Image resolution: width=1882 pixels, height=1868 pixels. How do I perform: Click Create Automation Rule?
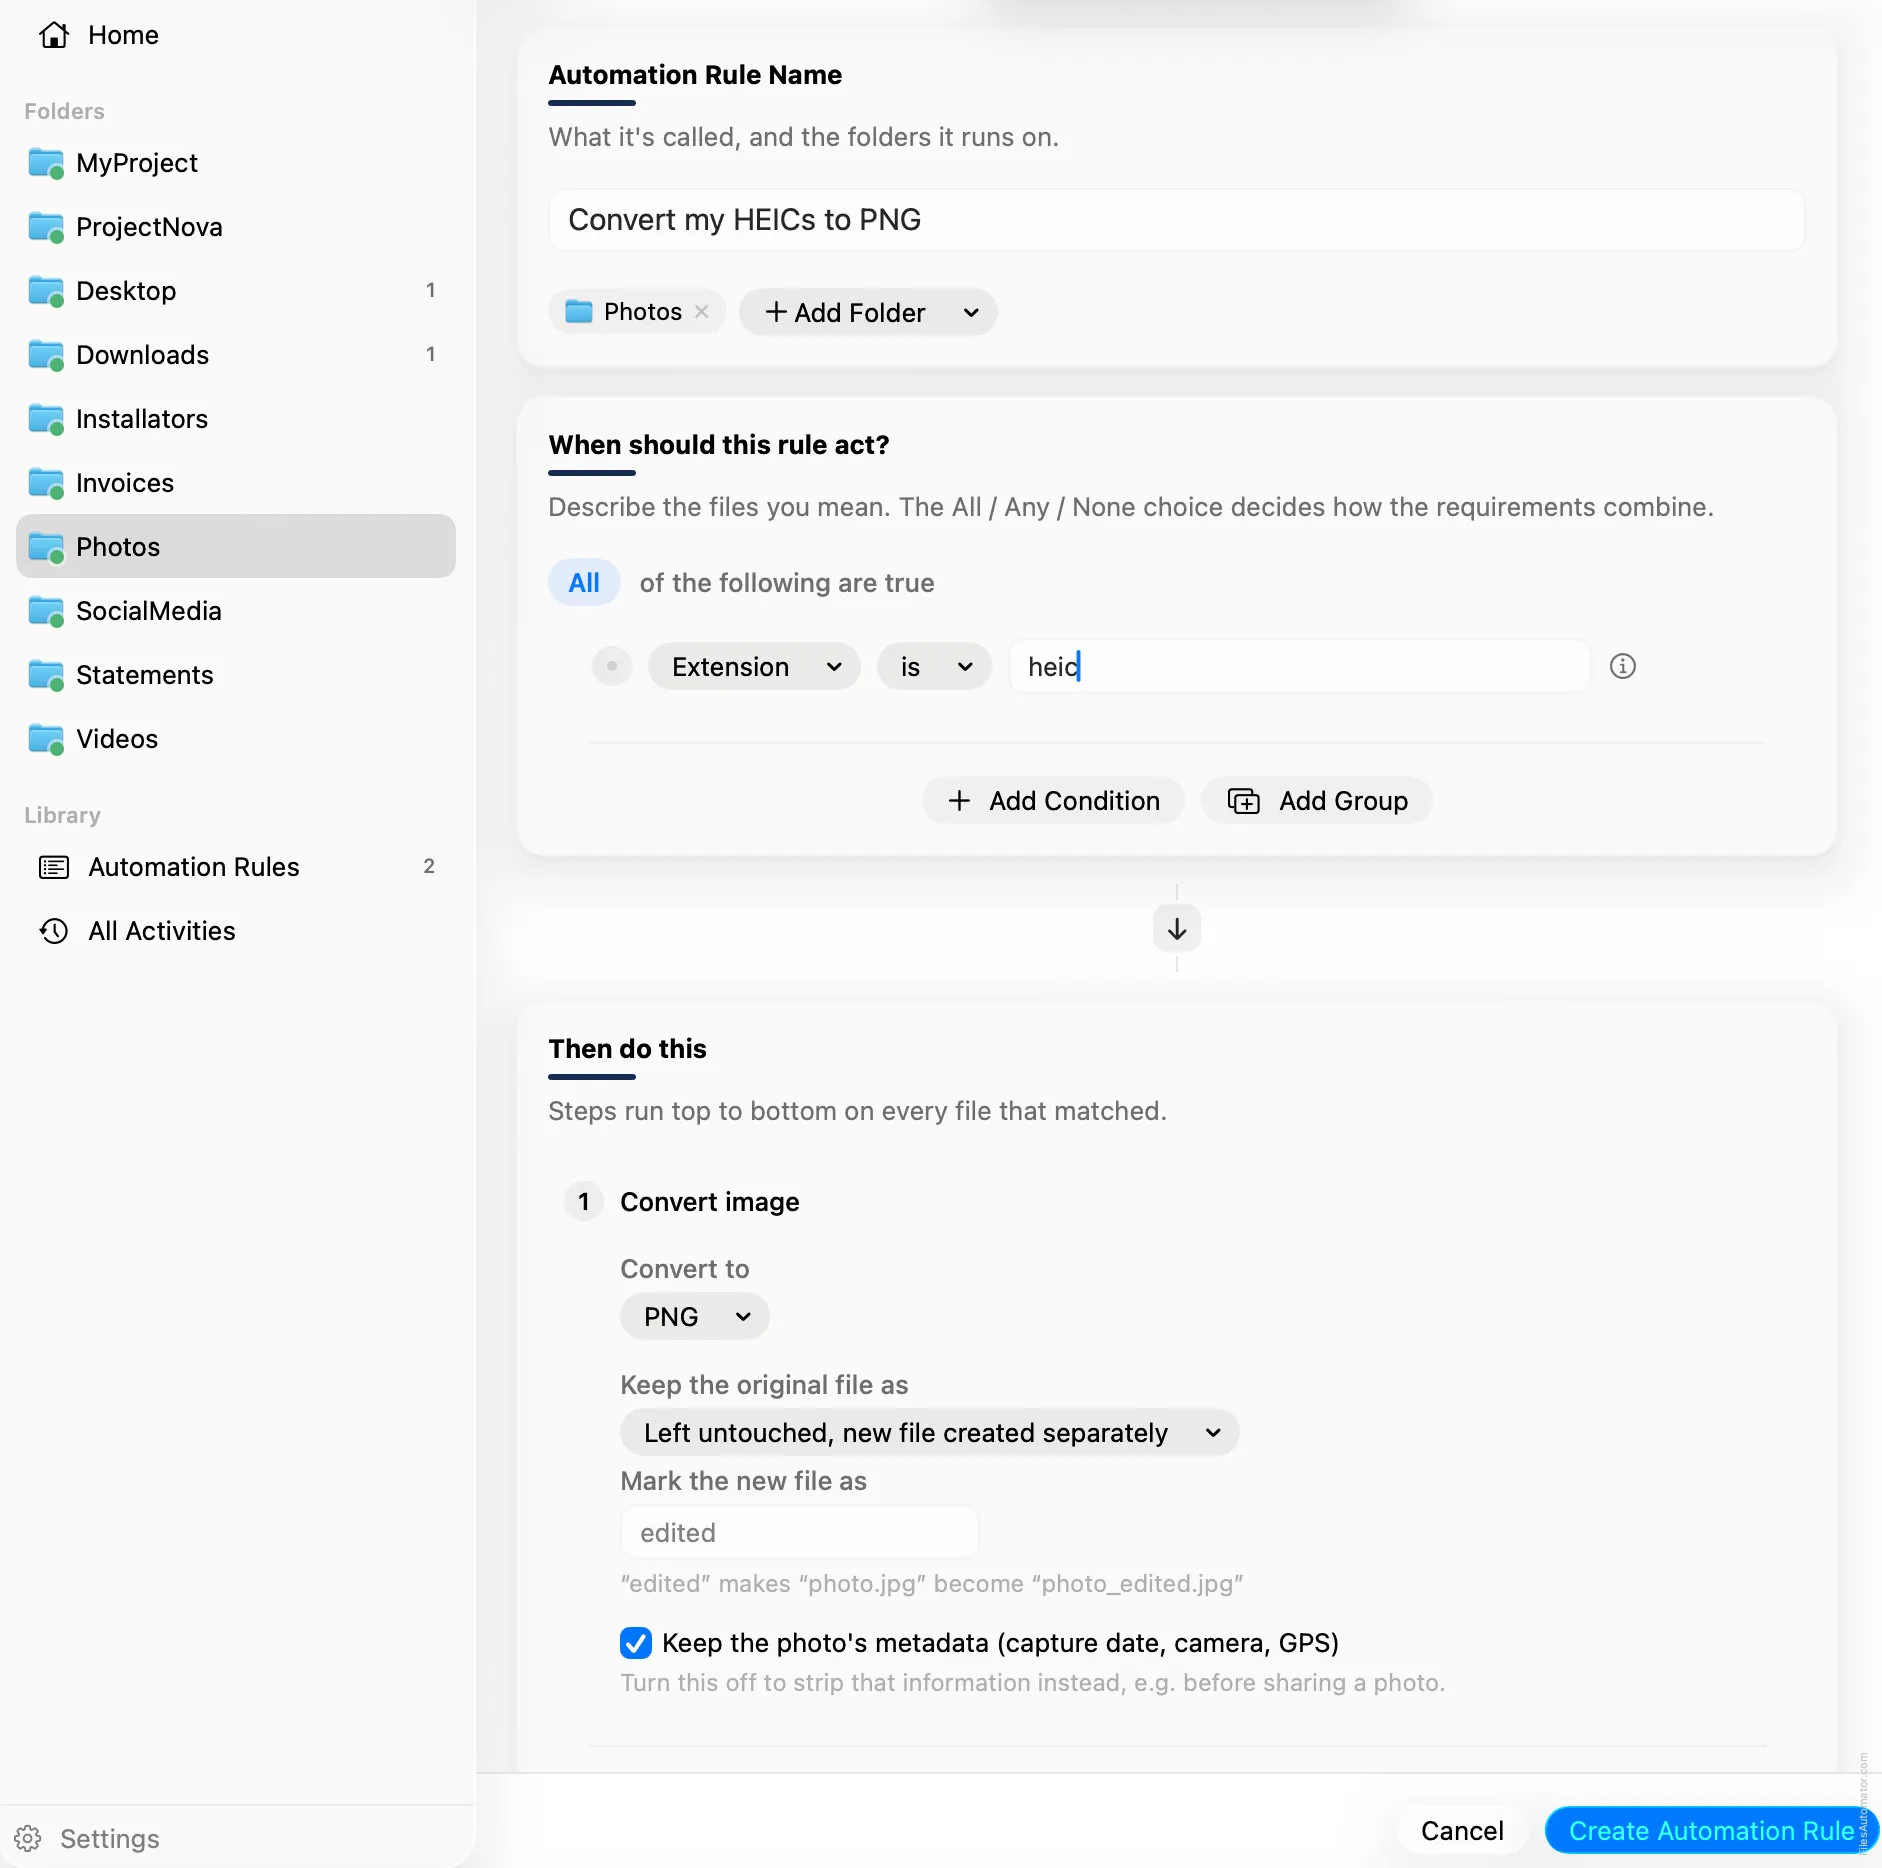1711,1831
